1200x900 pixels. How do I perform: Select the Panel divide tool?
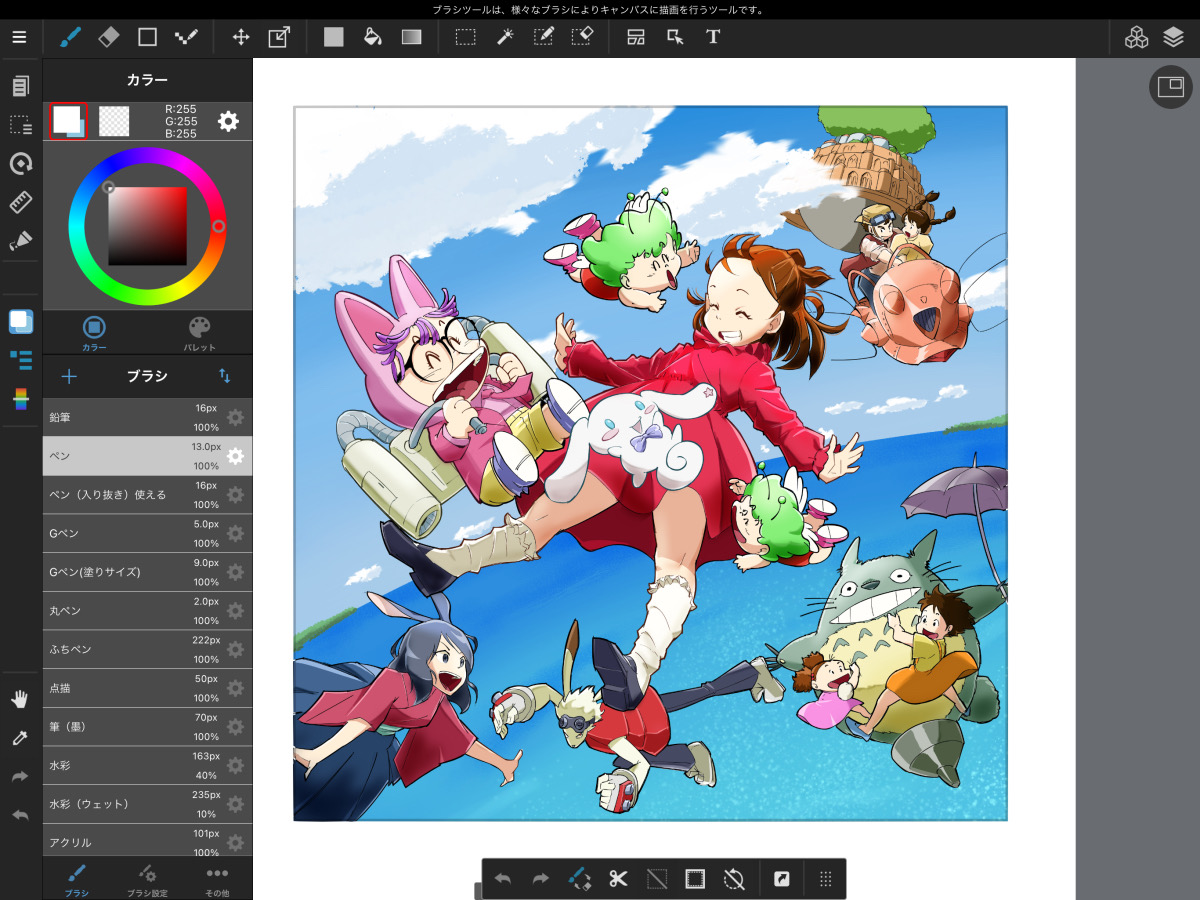click(636, 37)
